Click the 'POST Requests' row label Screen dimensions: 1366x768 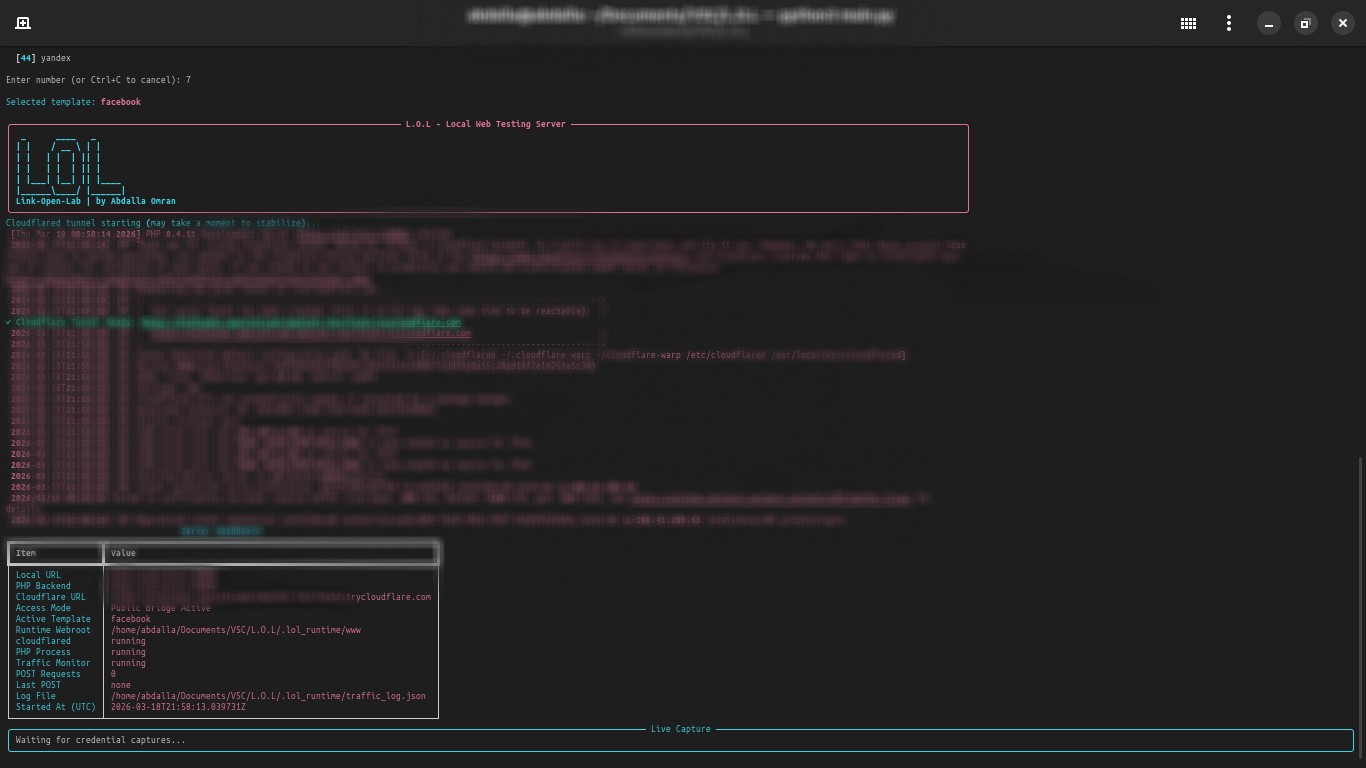coord(48,674)
